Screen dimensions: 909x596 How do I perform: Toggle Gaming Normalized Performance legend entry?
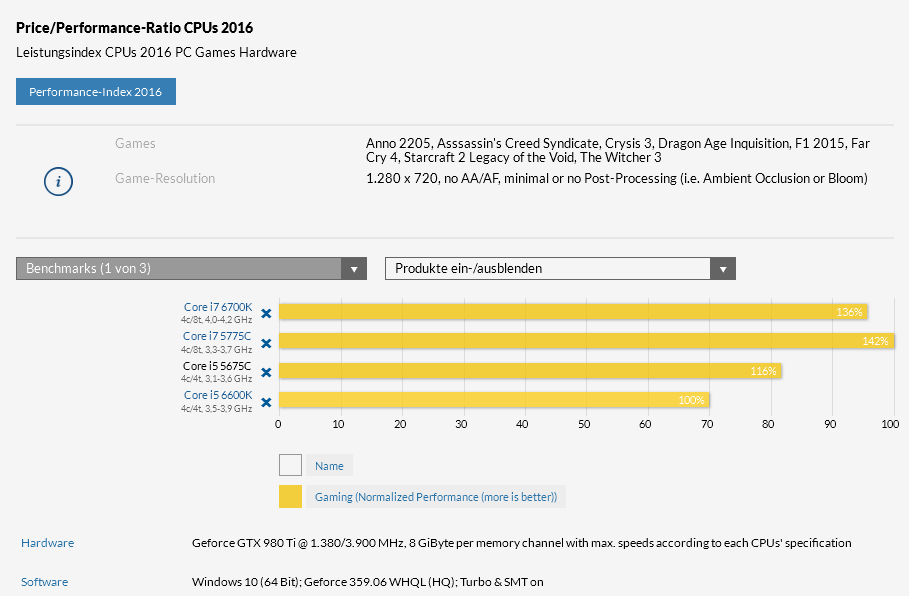[436, 497]
